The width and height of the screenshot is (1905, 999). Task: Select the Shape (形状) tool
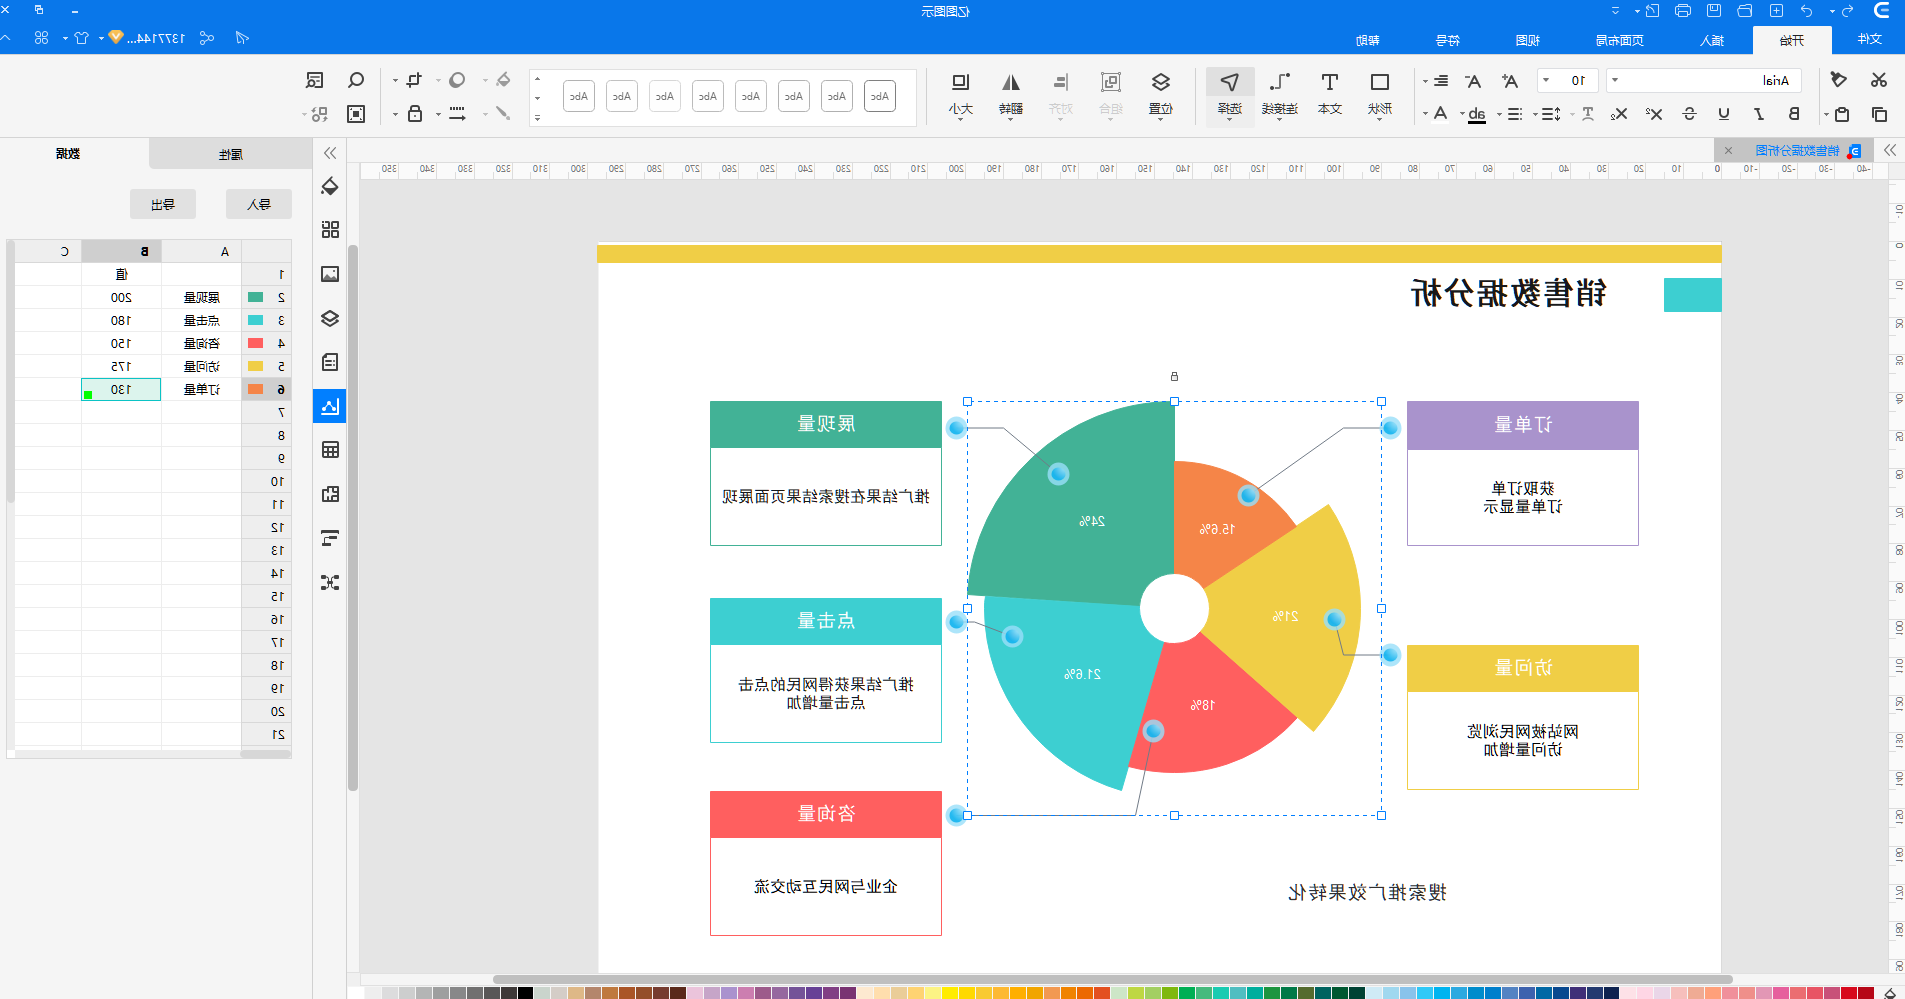pyautogui.click(x=1380, y=94)
